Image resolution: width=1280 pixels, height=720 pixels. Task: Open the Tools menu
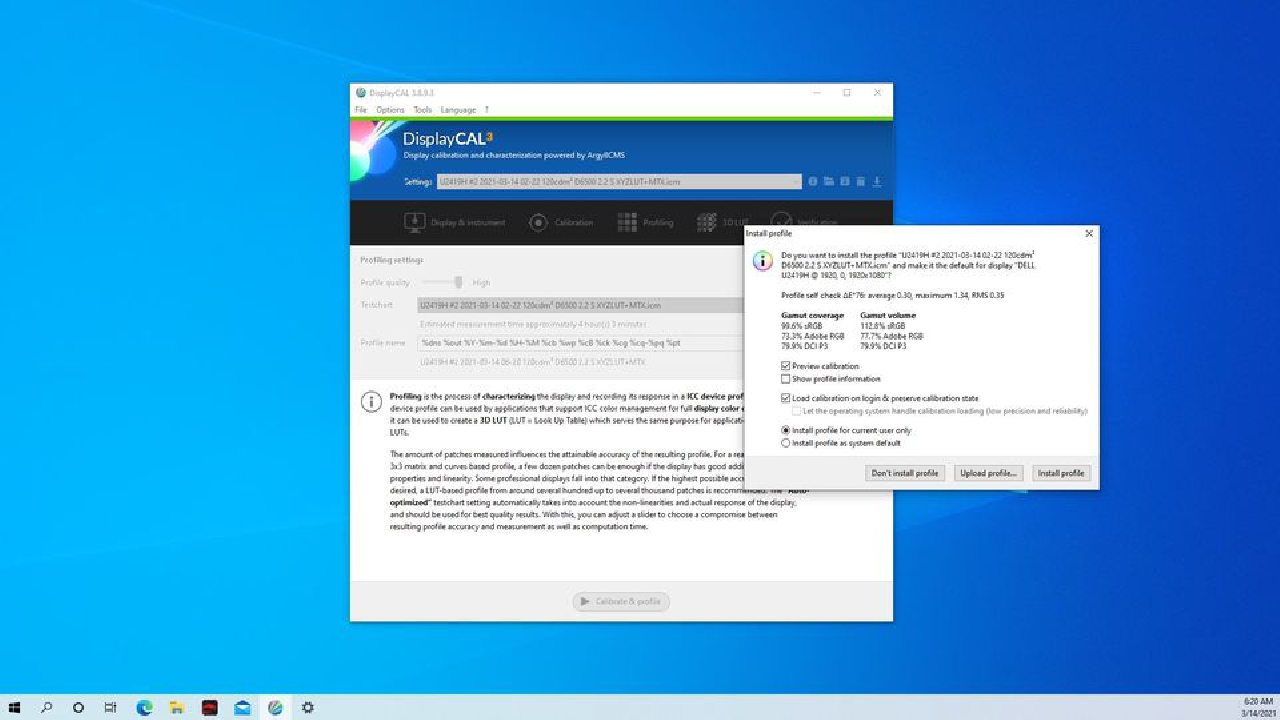coord(423,110)
